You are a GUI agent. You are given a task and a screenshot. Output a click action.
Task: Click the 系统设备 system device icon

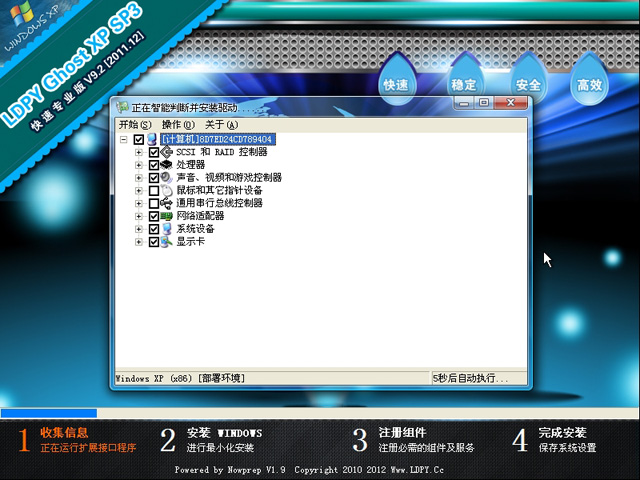point(166,229)
